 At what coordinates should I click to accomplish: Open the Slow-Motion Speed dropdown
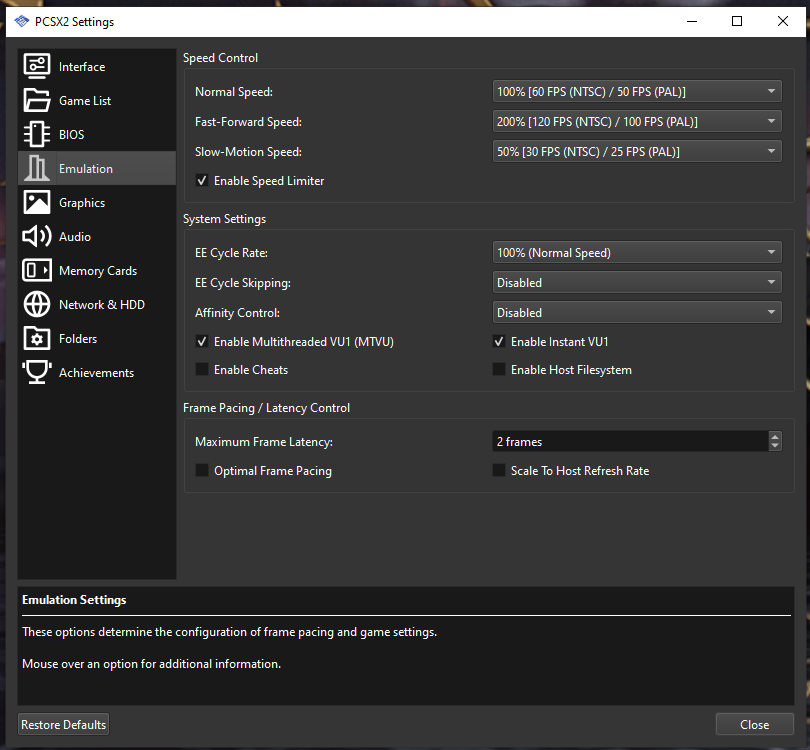(637, 152)
